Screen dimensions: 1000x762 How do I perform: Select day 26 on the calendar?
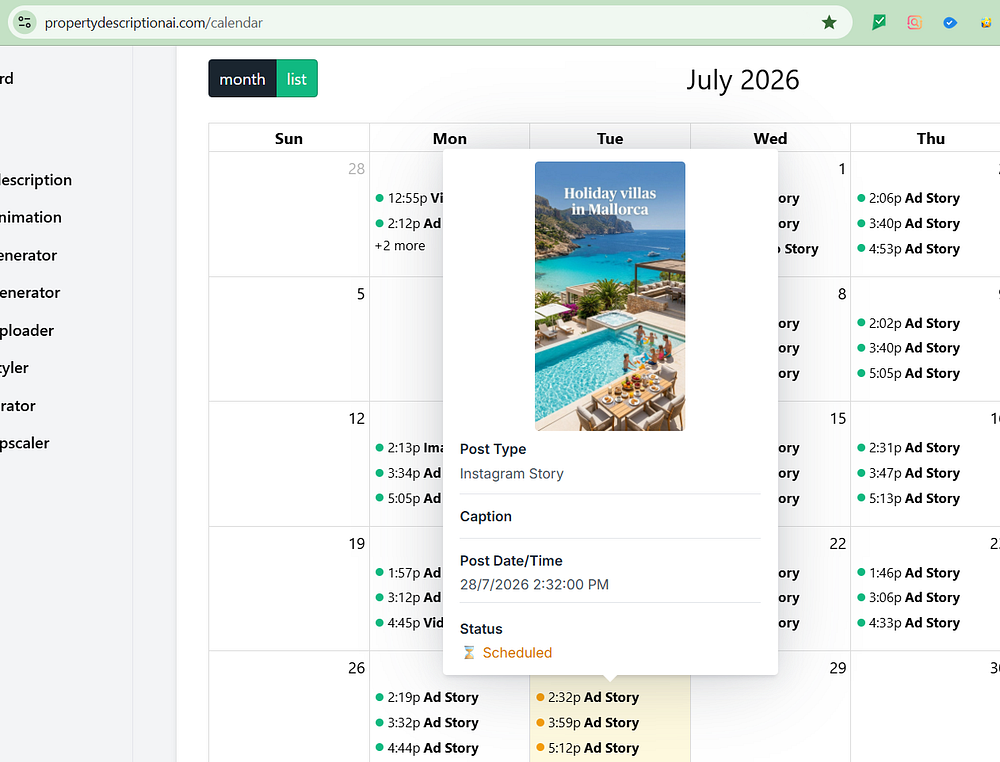(357, 668)
